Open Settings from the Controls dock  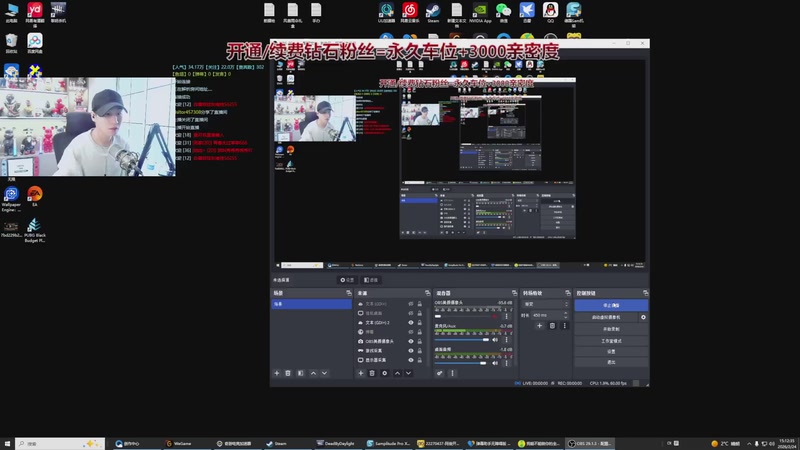click(611, 352)
